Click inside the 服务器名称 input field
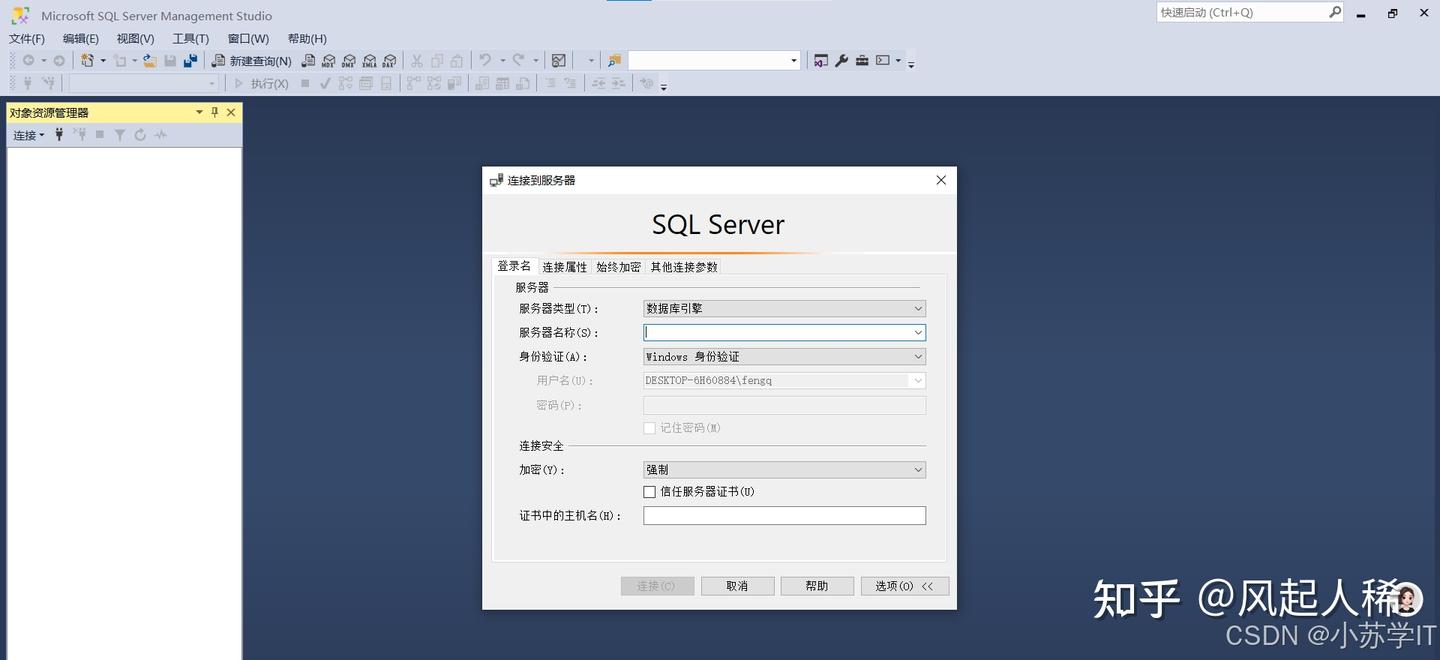The height and width of the screenshot is (660, 1440). tap(780, 332)
